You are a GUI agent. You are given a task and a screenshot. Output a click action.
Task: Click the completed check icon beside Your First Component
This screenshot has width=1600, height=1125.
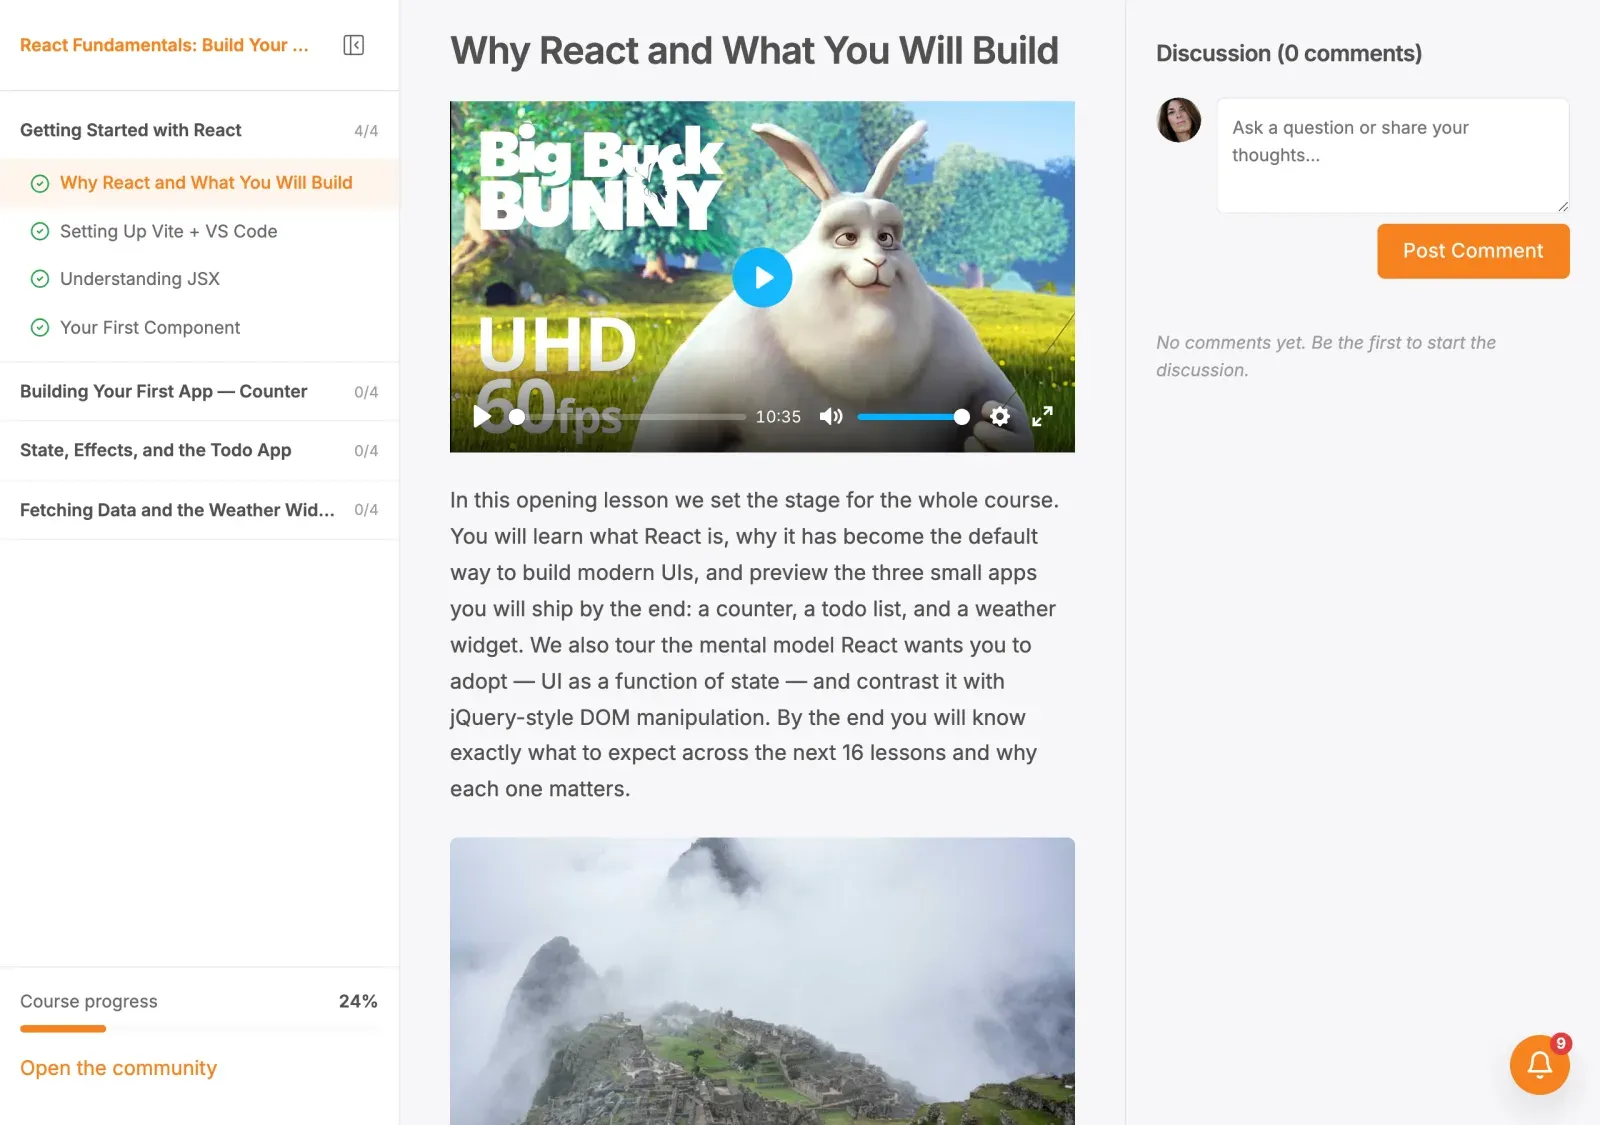(x=40, y=327)
